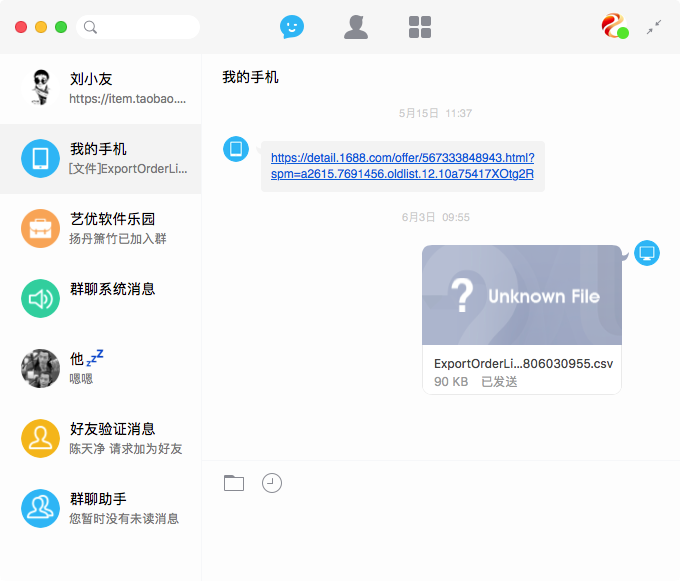Image resolution: width=680 pixels, height=581 pixels.
Task: Open the apps grid tab
Action: (x=420, y=27)
